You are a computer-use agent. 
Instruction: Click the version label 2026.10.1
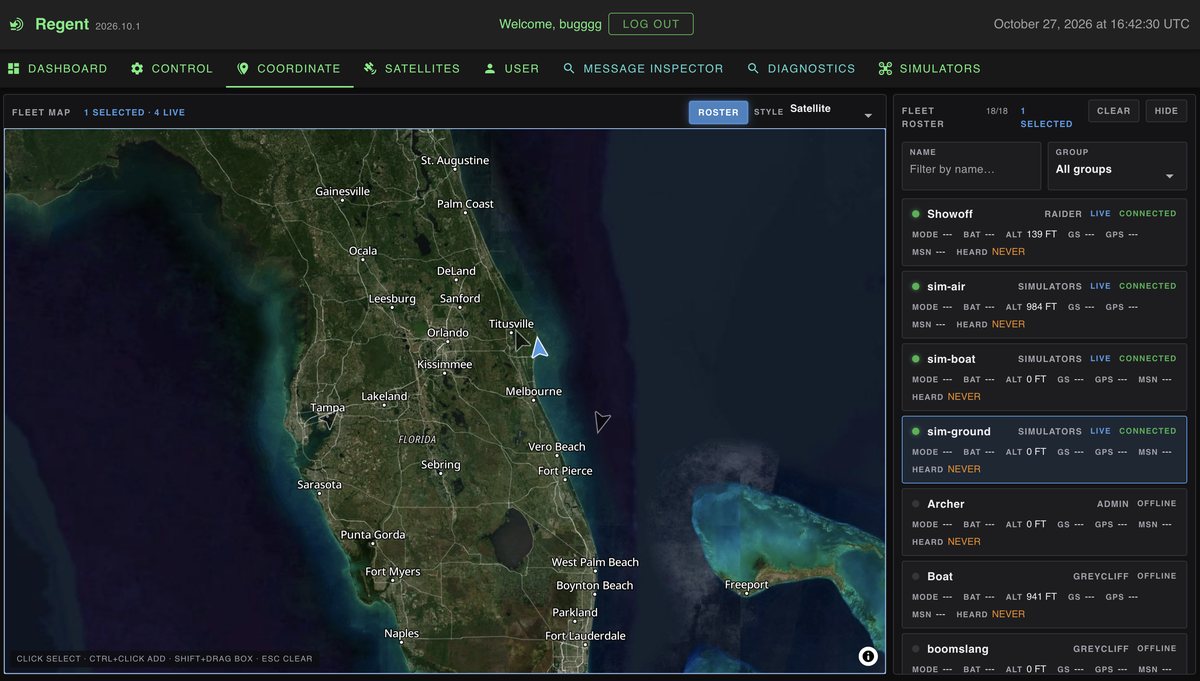118,26
